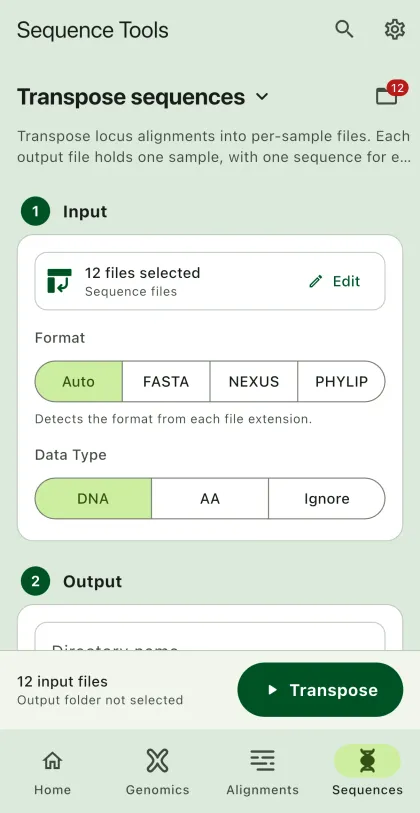Select the Auto format option
This screenshot has width=420, height=813.
(x=79, y=382)
